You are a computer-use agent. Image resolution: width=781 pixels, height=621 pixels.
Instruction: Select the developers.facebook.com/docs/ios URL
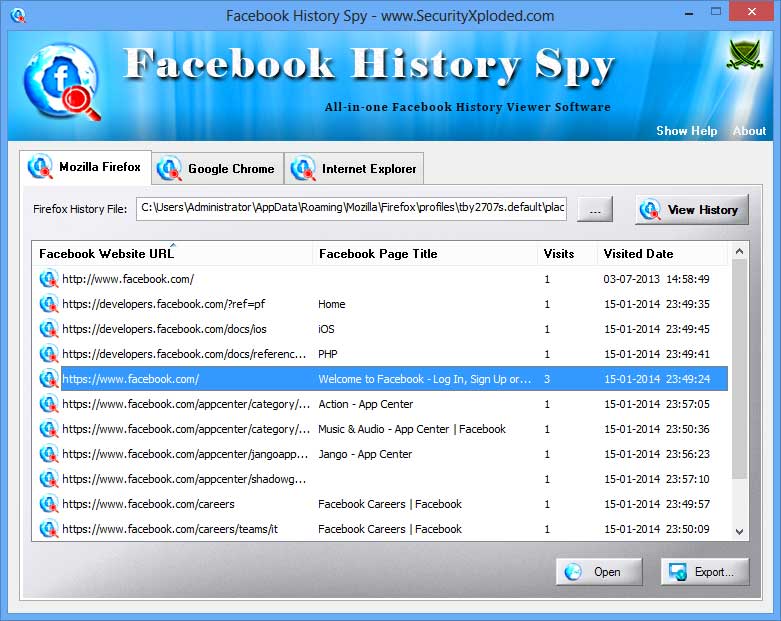(164, 329)
